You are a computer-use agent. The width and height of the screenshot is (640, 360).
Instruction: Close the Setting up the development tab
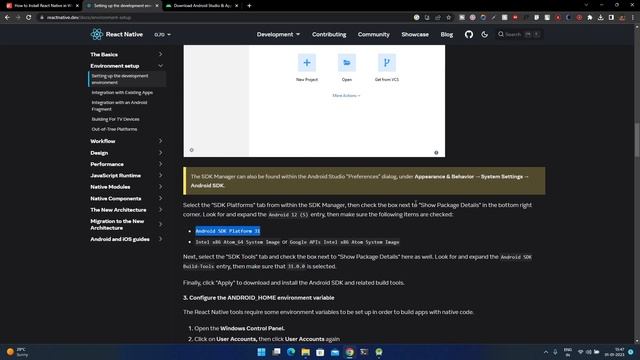(x=157, y=6)
